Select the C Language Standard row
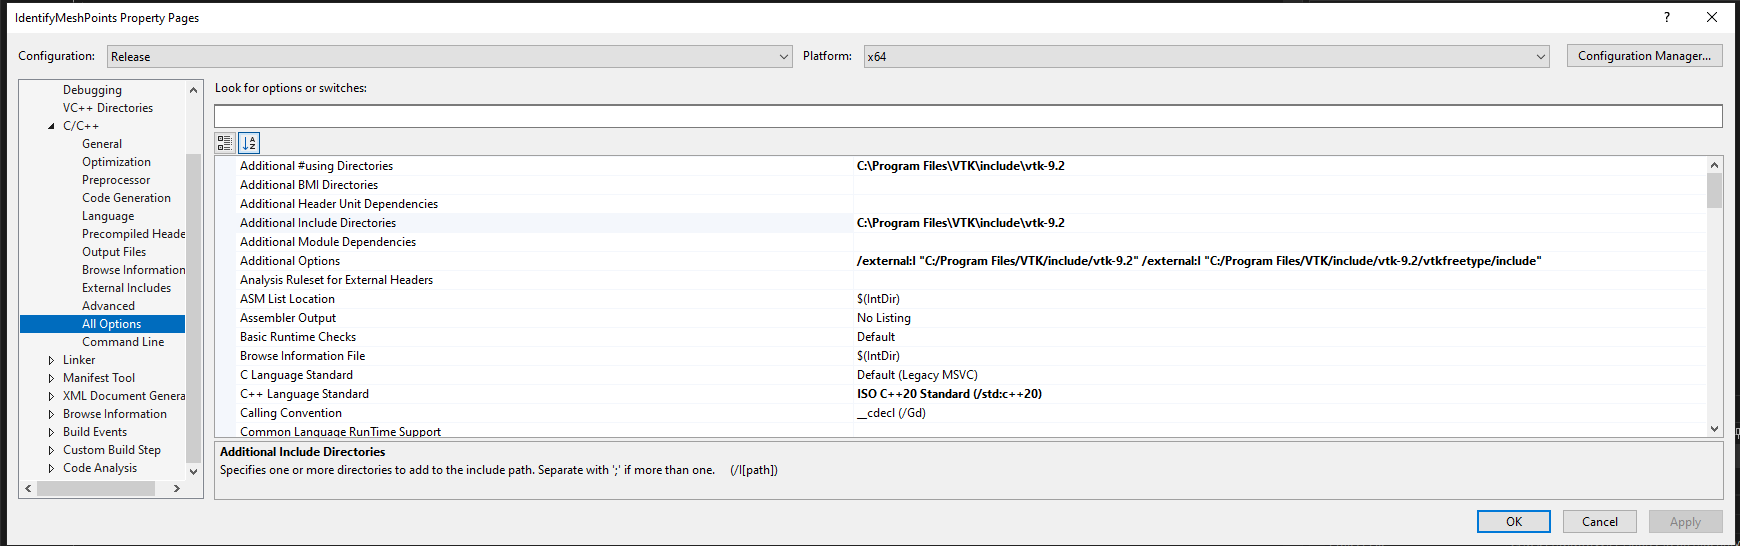The width and height of the screenshot is (1740, 546). tap(960, 375)
